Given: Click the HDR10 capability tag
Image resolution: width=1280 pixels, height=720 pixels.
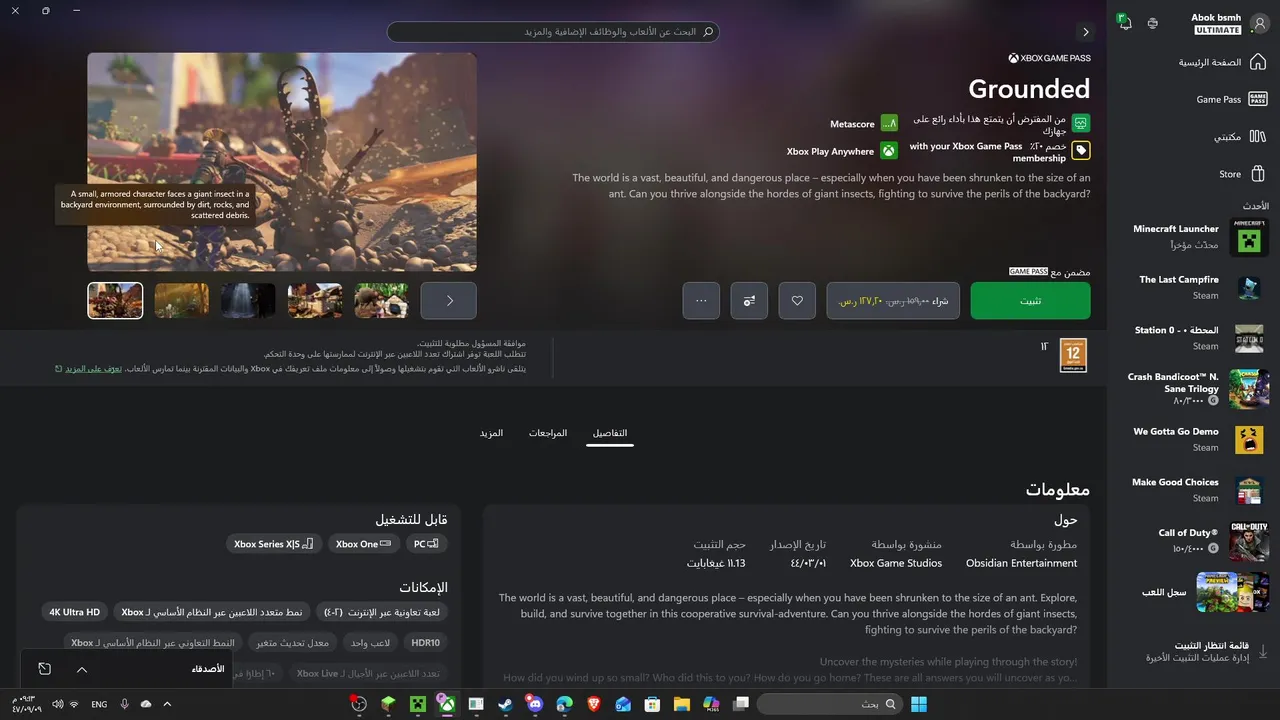Looking at the screenshot, I should (x=425, y=642).
